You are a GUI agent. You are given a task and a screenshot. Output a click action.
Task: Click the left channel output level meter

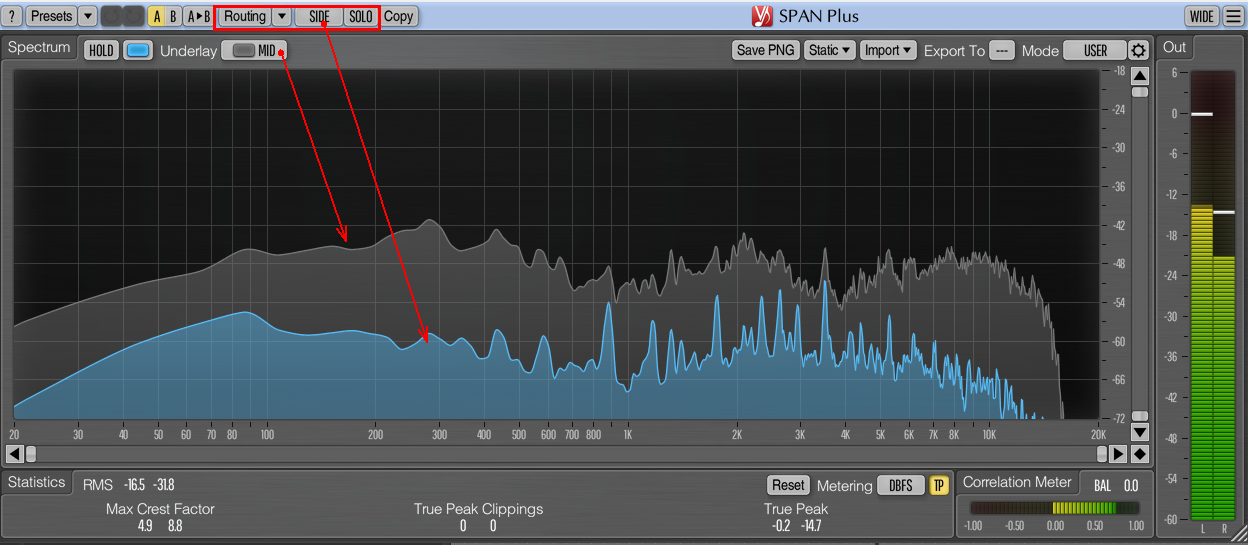point(1201,295)
